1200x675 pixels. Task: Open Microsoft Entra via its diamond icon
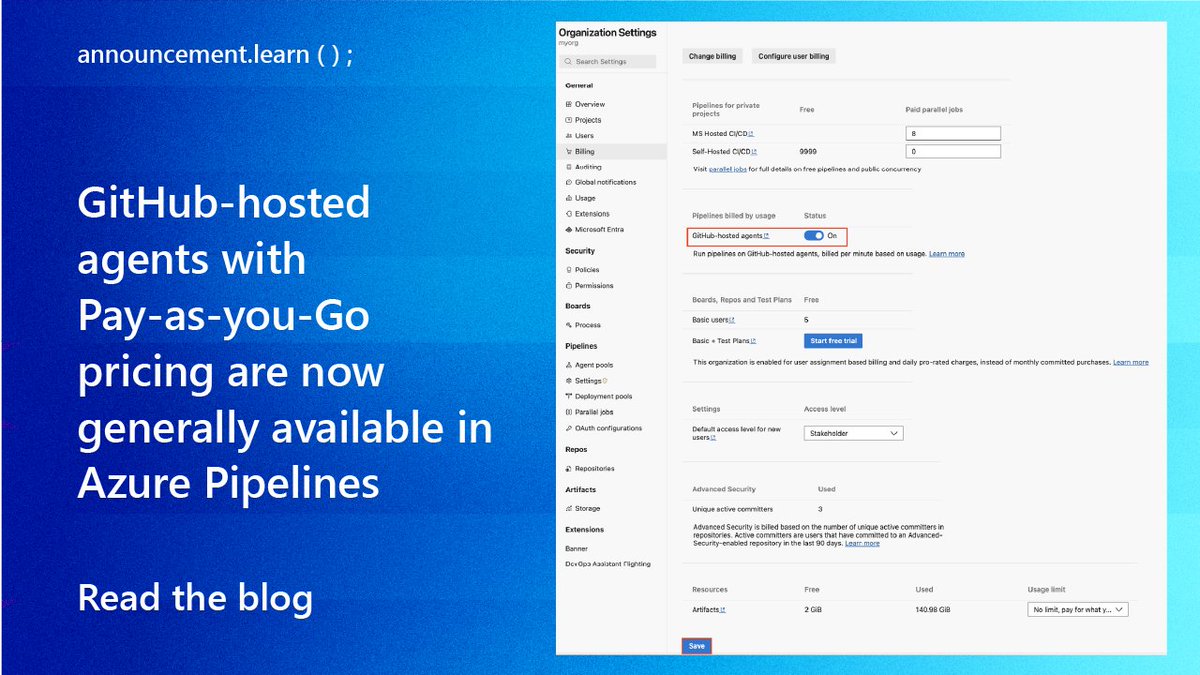point(569,229)
